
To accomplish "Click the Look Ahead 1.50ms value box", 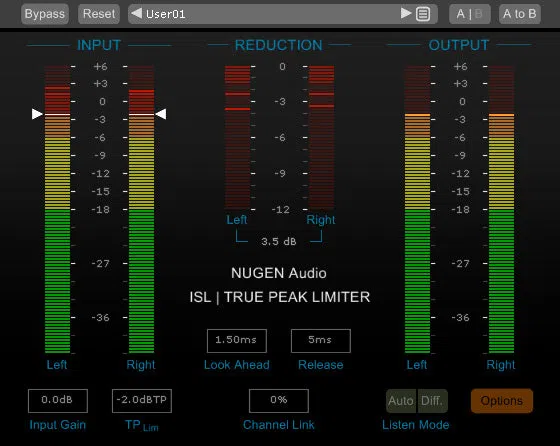I will (236, 341).
